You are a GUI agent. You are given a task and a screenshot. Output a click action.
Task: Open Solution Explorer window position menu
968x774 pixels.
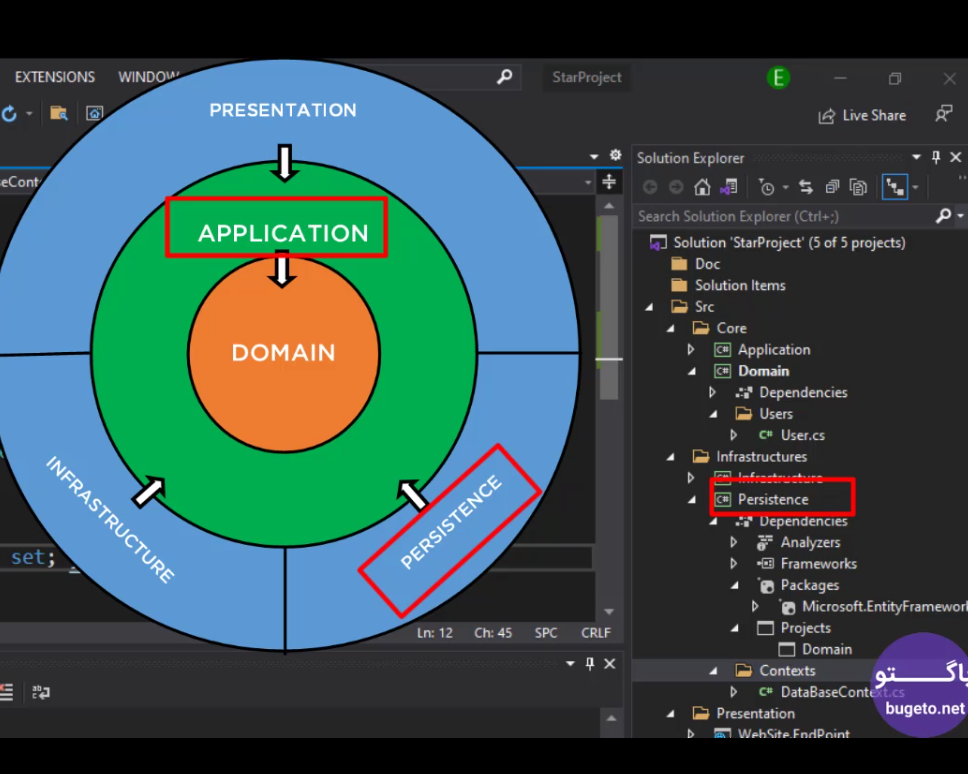click(x=916, y=157)
